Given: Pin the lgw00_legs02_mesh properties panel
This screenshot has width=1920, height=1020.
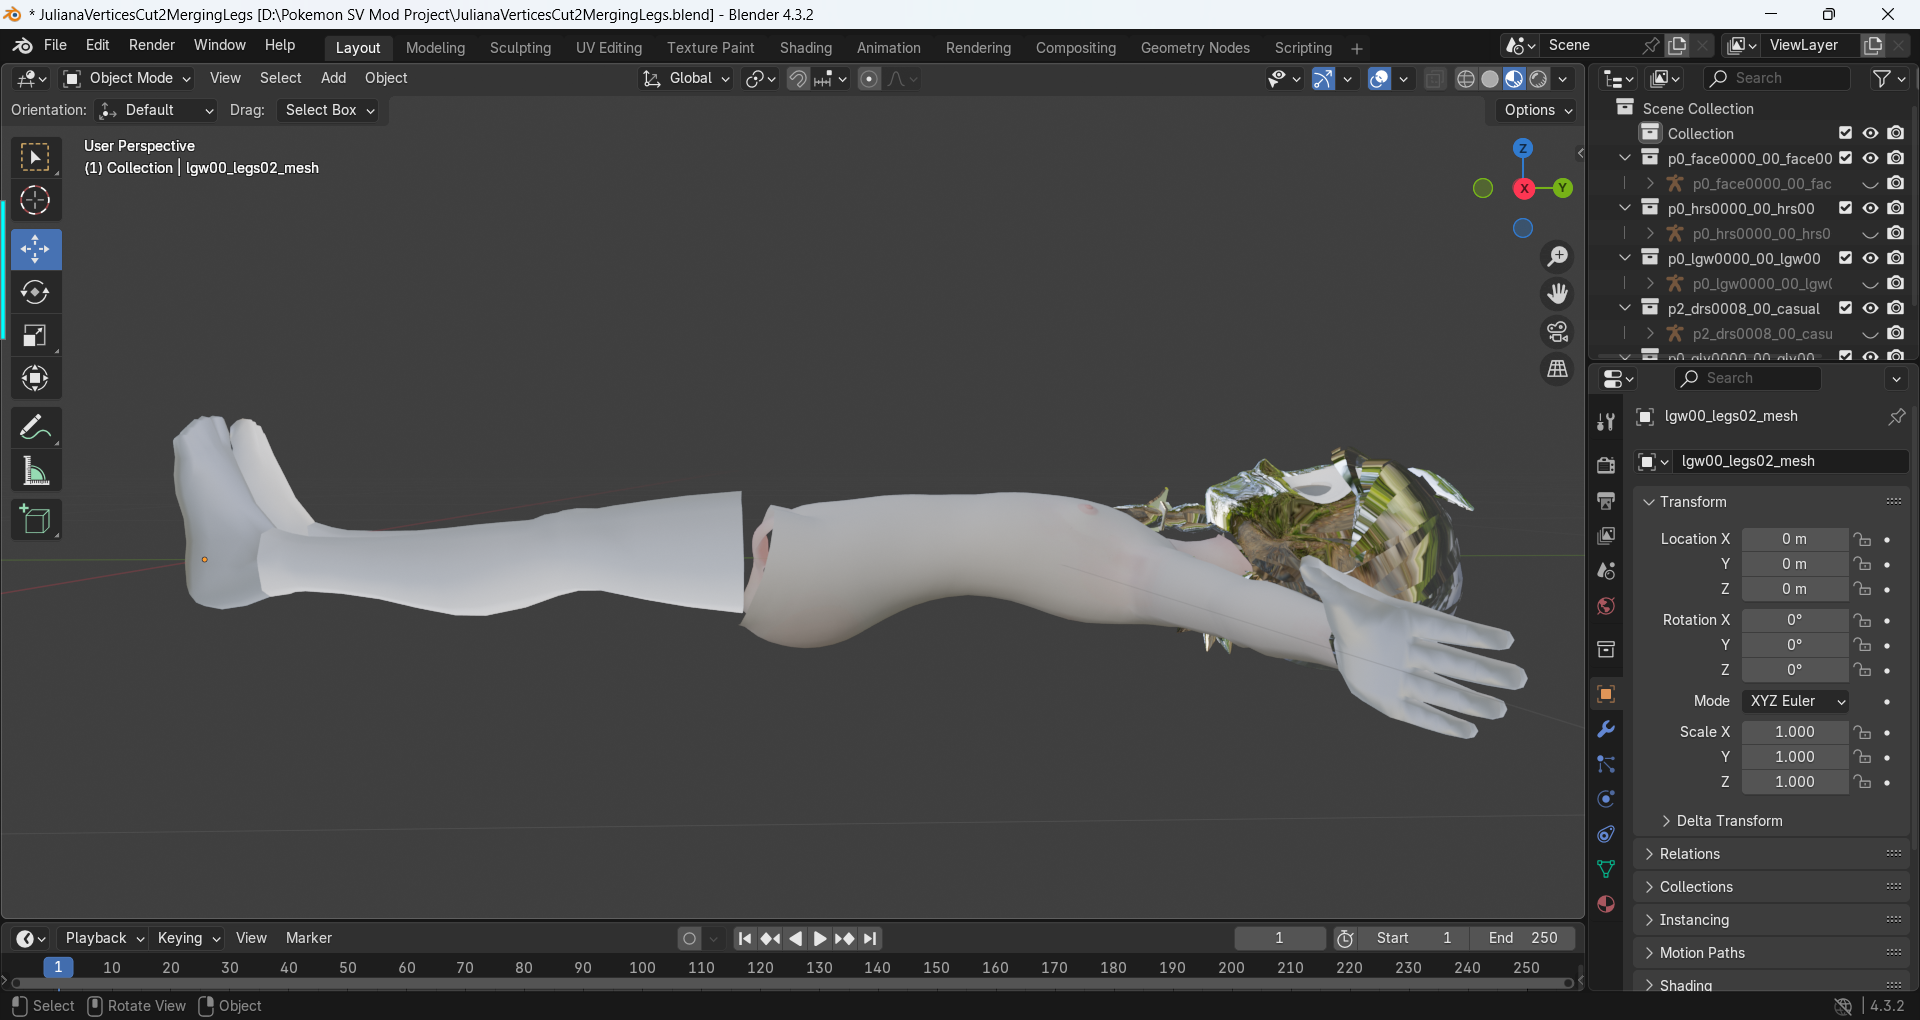Looking at the screenshot, I should tap(1896, 416).
